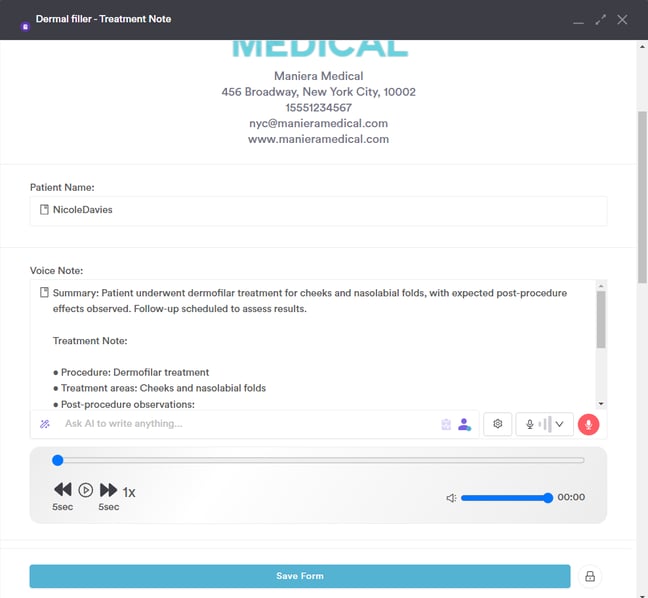Screen dimensions: 648x598
Task: Click the 'Procedure: Dermofilar treatment' bullet line
Action: 131,372
